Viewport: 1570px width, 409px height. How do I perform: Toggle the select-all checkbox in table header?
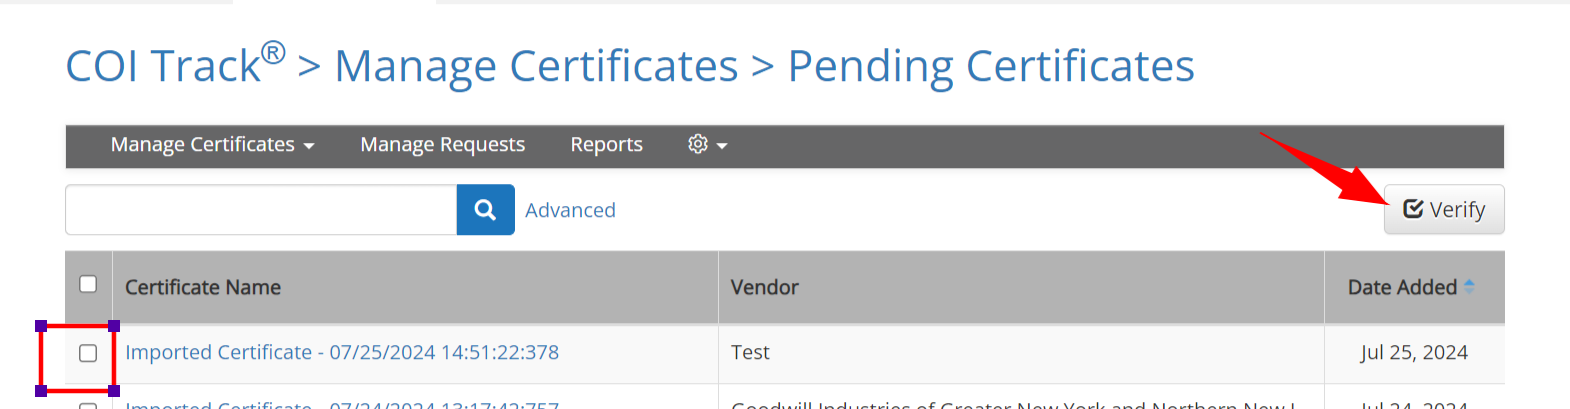[x=88, y=284]
